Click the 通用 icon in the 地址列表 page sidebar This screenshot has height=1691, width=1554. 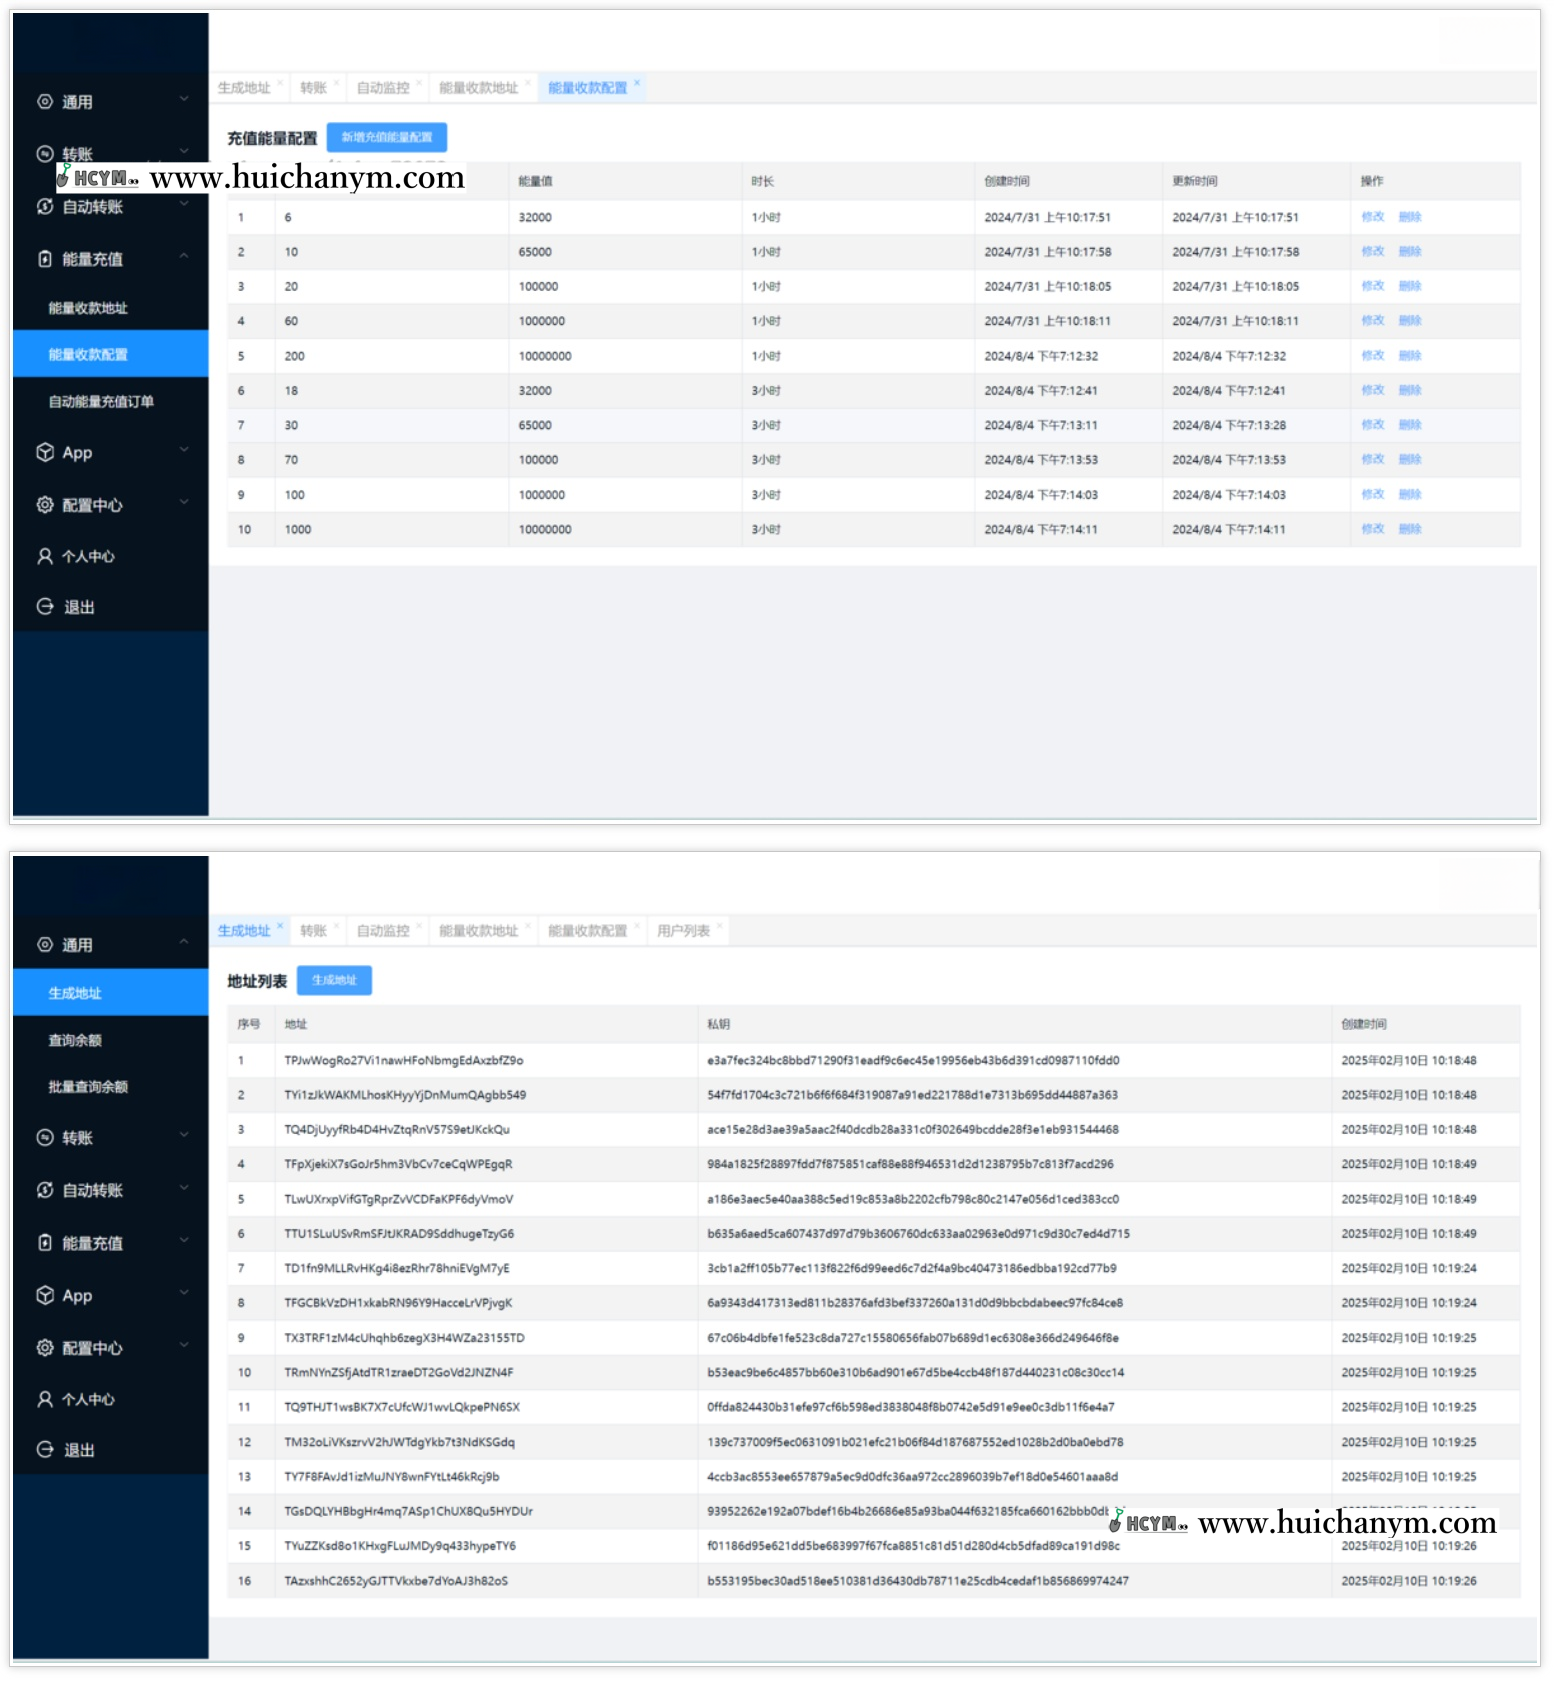pos(45,945)
